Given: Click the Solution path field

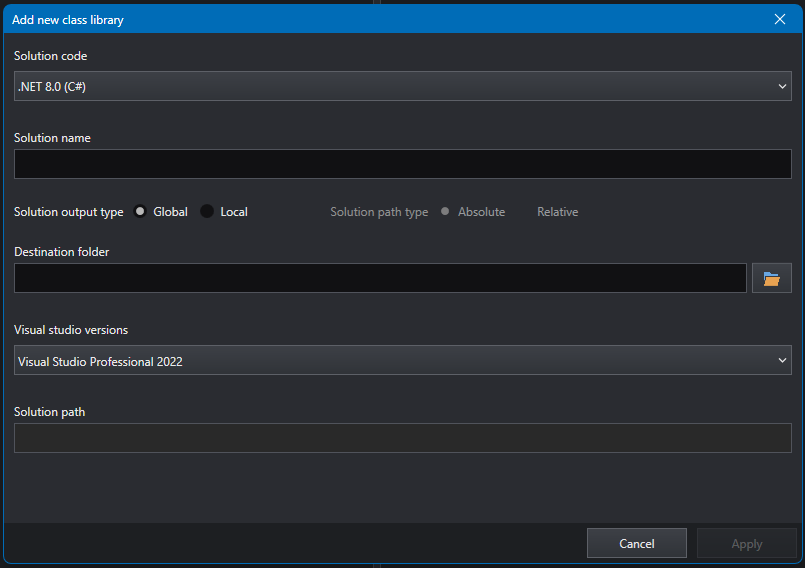Looking at the screenshot, I should click(x=402, y=438).
